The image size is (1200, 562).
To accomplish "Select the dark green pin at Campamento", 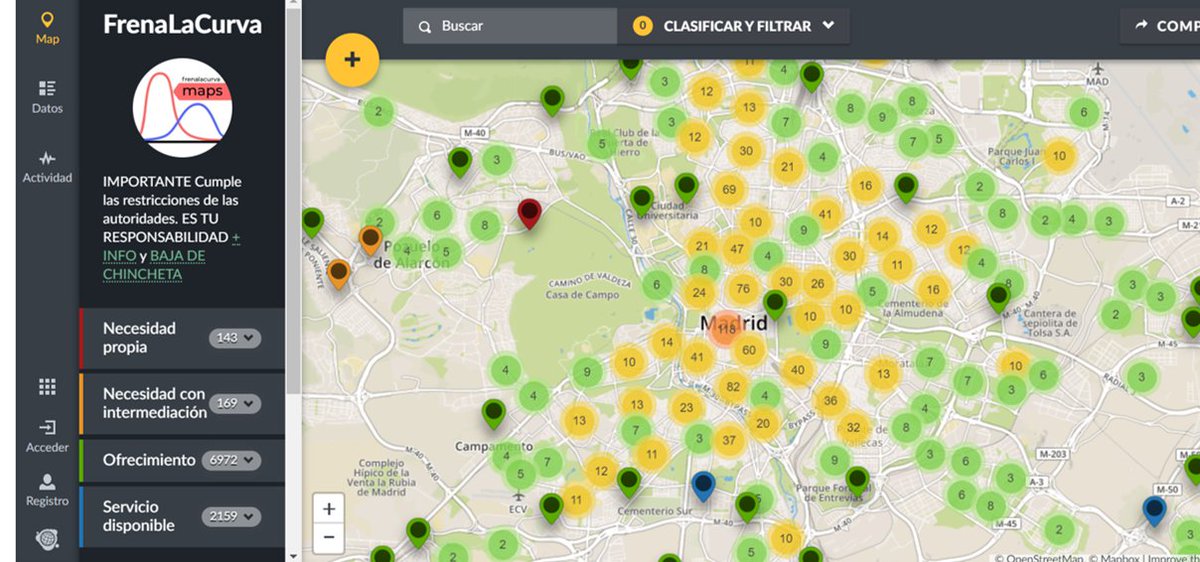I will point(493,413).
